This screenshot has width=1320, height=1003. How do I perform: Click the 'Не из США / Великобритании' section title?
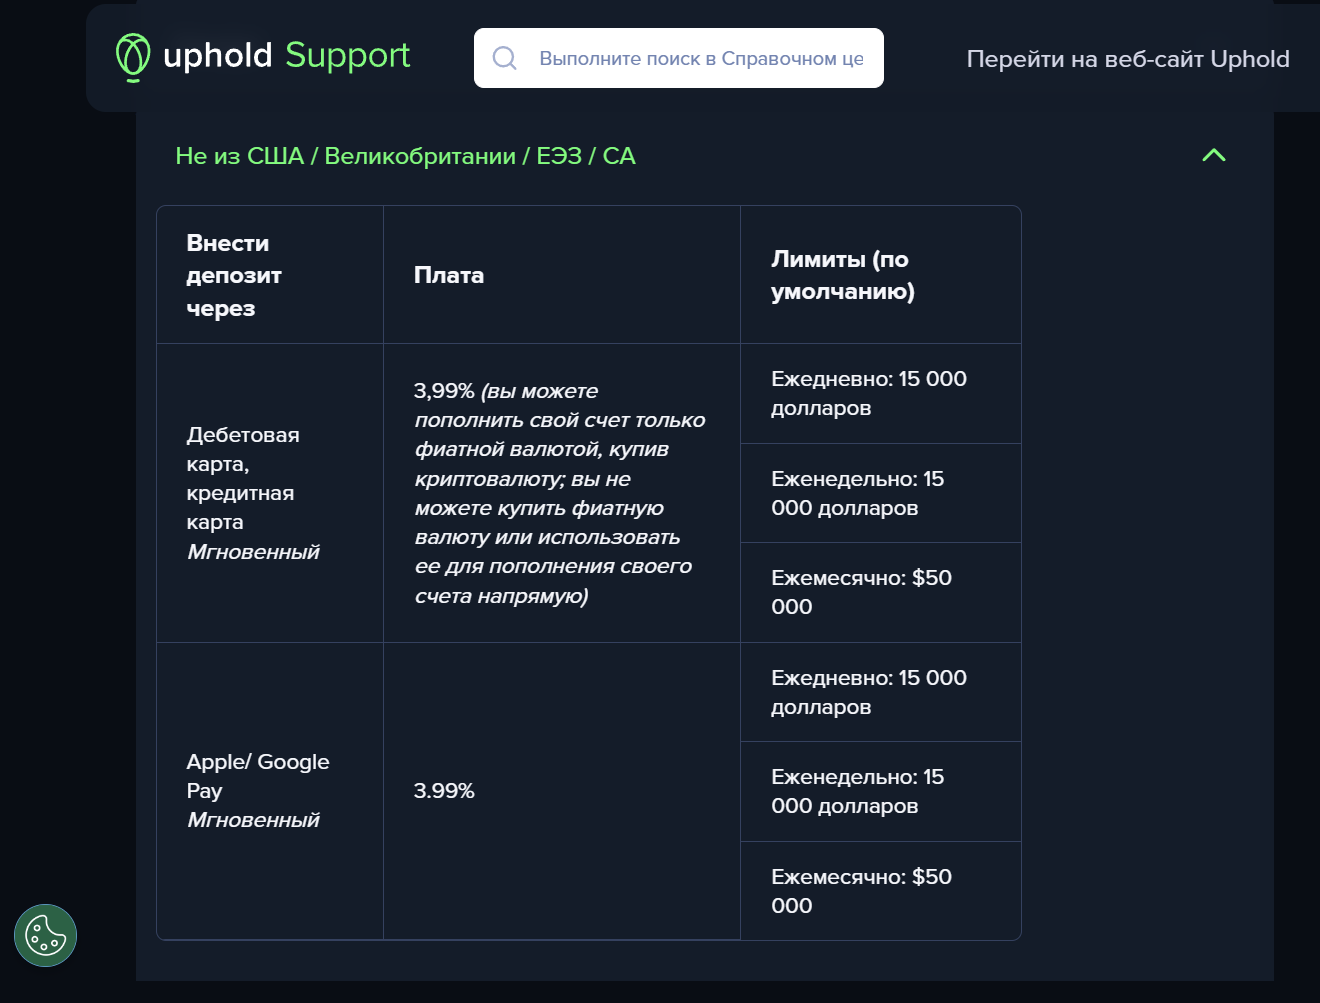(x=405, y=156)
